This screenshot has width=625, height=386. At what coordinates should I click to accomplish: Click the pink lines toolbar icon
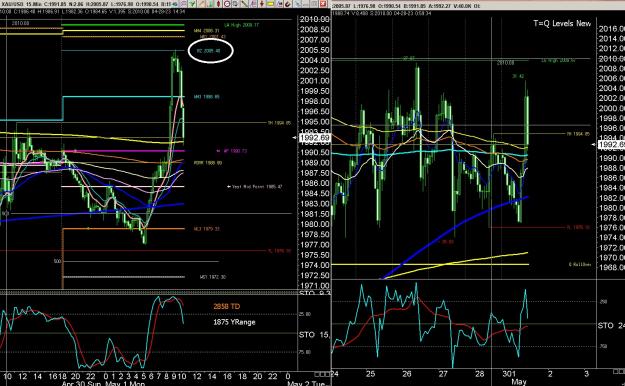tap(183, 4)
